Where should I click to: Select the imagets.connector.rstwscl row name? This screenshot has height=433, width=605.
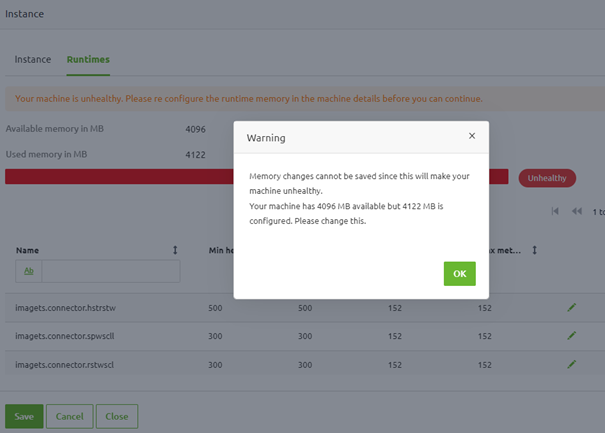[x=56, y=365]
